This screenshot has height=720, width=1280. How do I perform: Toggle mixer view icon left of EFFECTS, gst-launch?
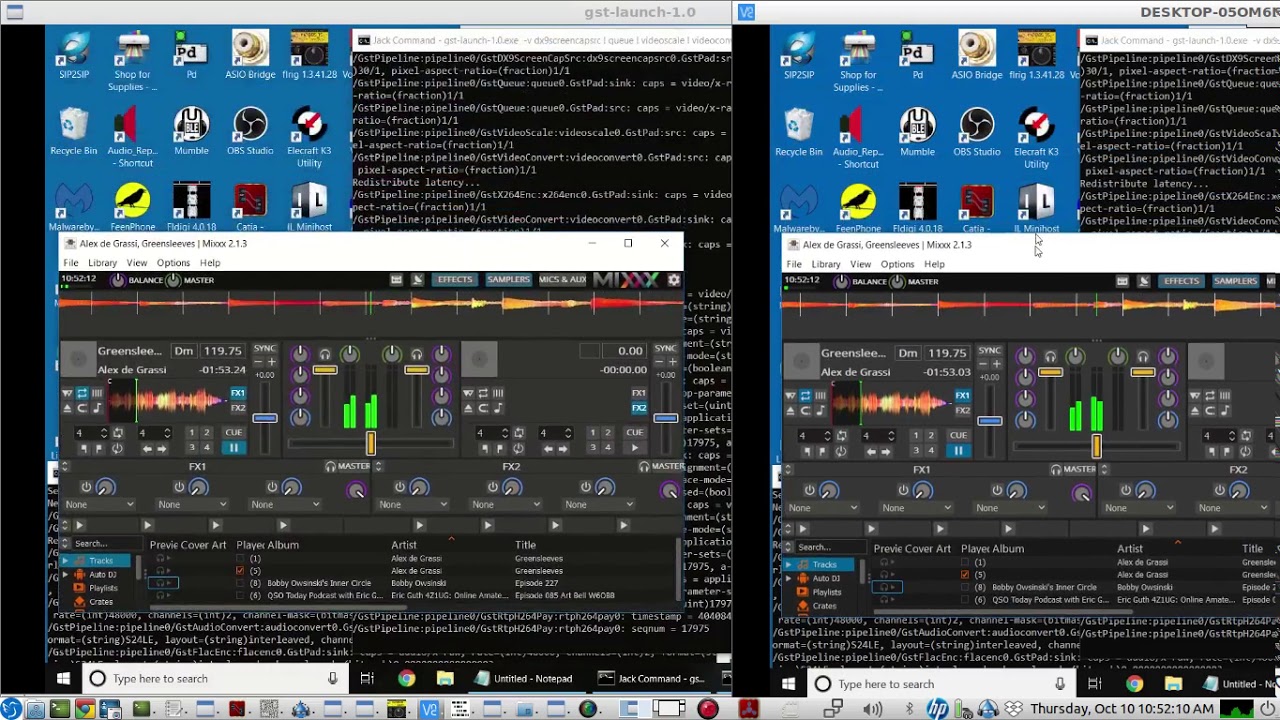click(x=396, y=280)
